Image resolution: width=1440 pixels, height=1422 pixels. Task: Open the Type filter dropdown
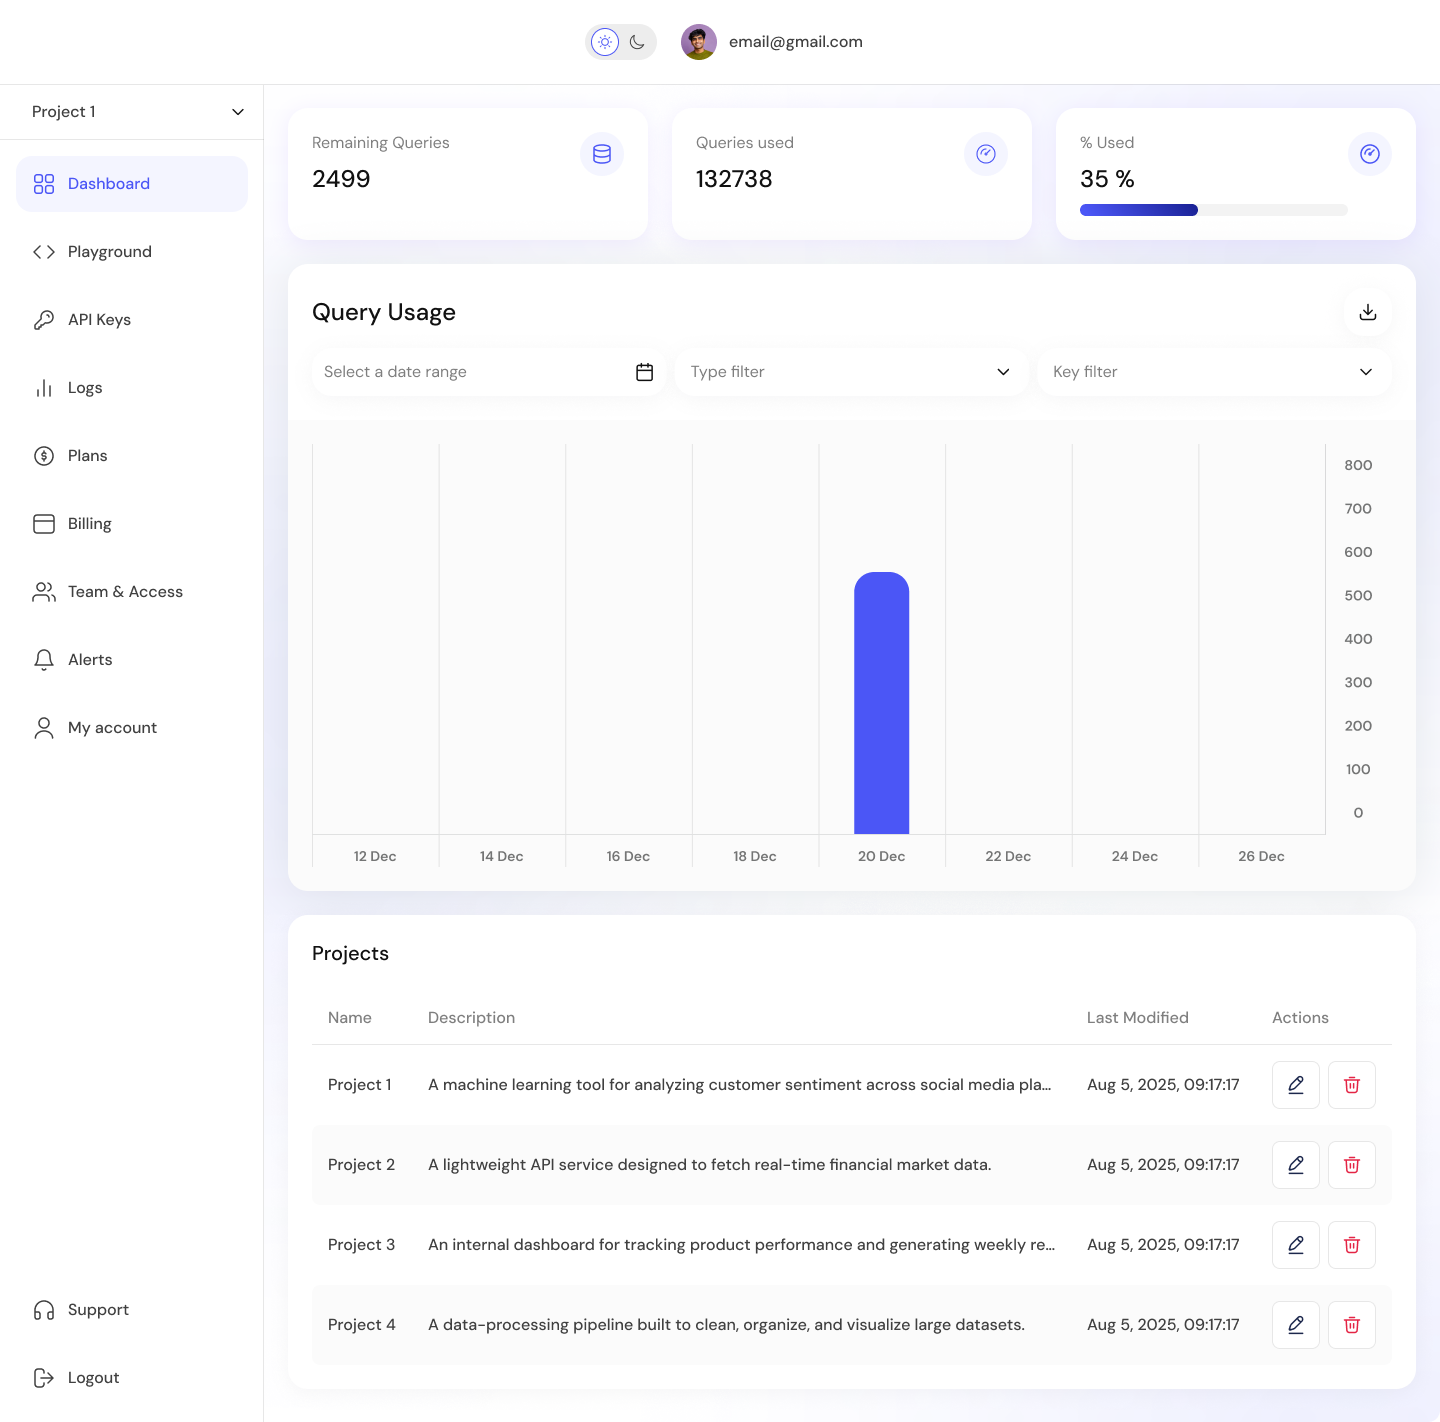(x=851, y=372)
